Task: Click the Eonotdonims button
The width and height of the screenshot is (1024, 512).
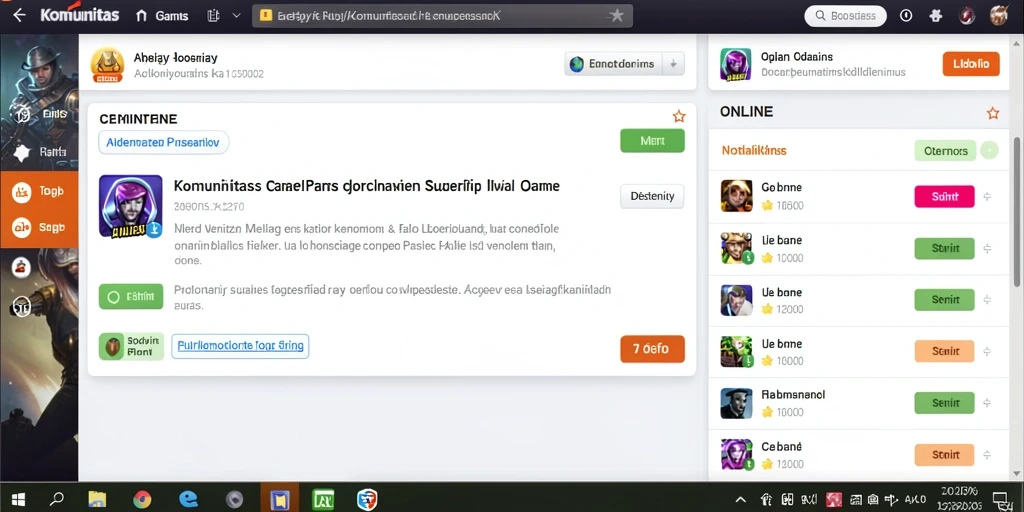Action: click(x=612, y=64)
